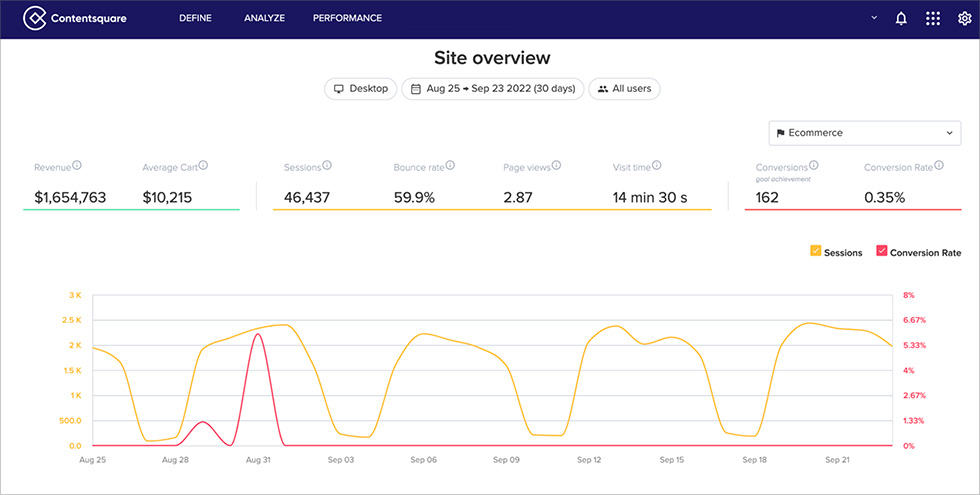Image resolution: width=980 pixels, height=495 pixels.
Task: Click the 162 conversions value
Action: pyautogui.click(x=767, y=198)
